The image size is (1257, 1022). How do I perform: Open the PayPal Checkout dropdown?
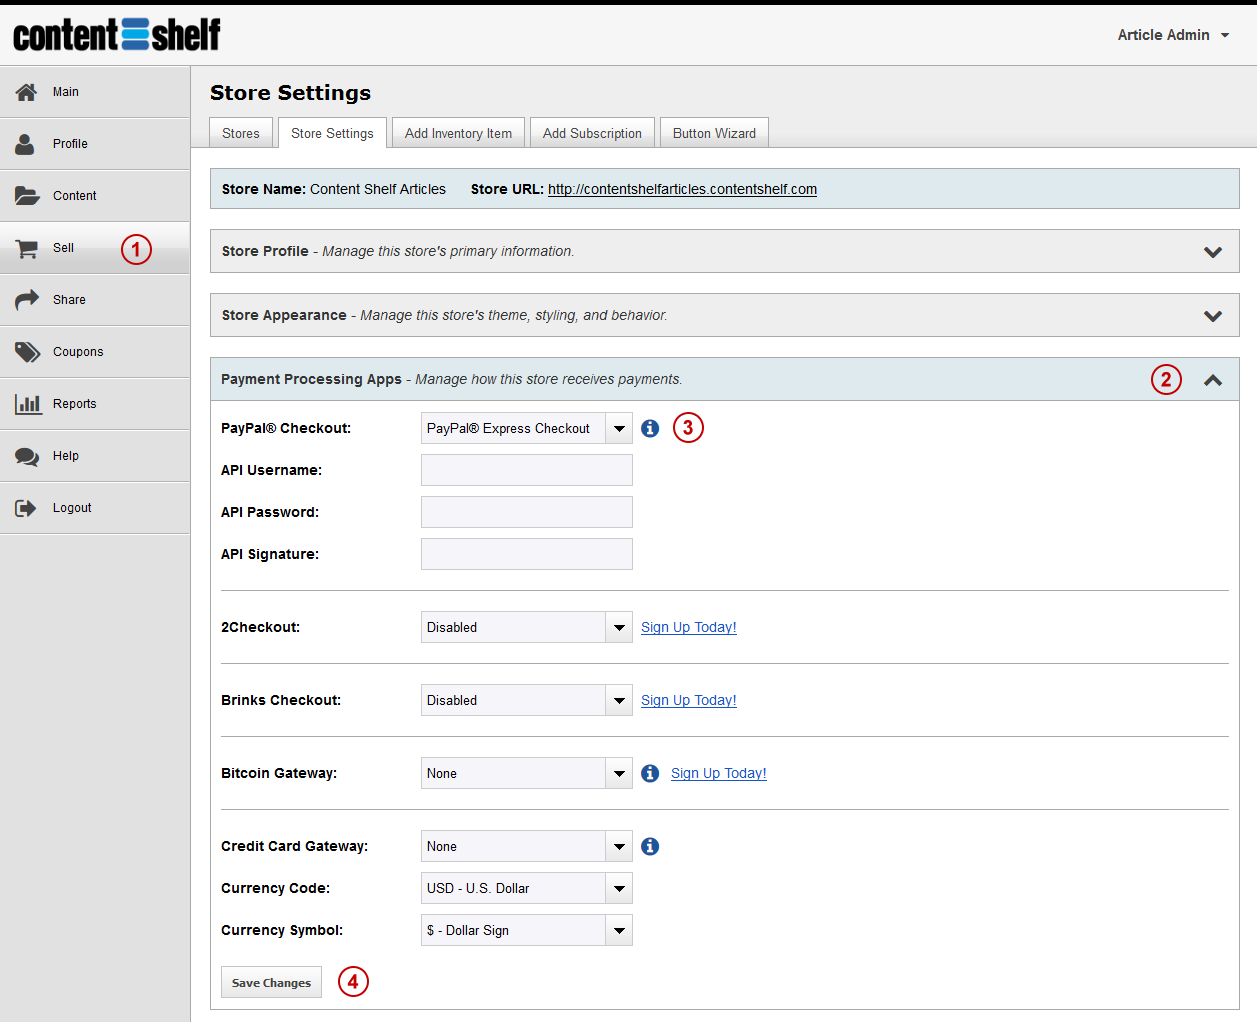point(527,428)
